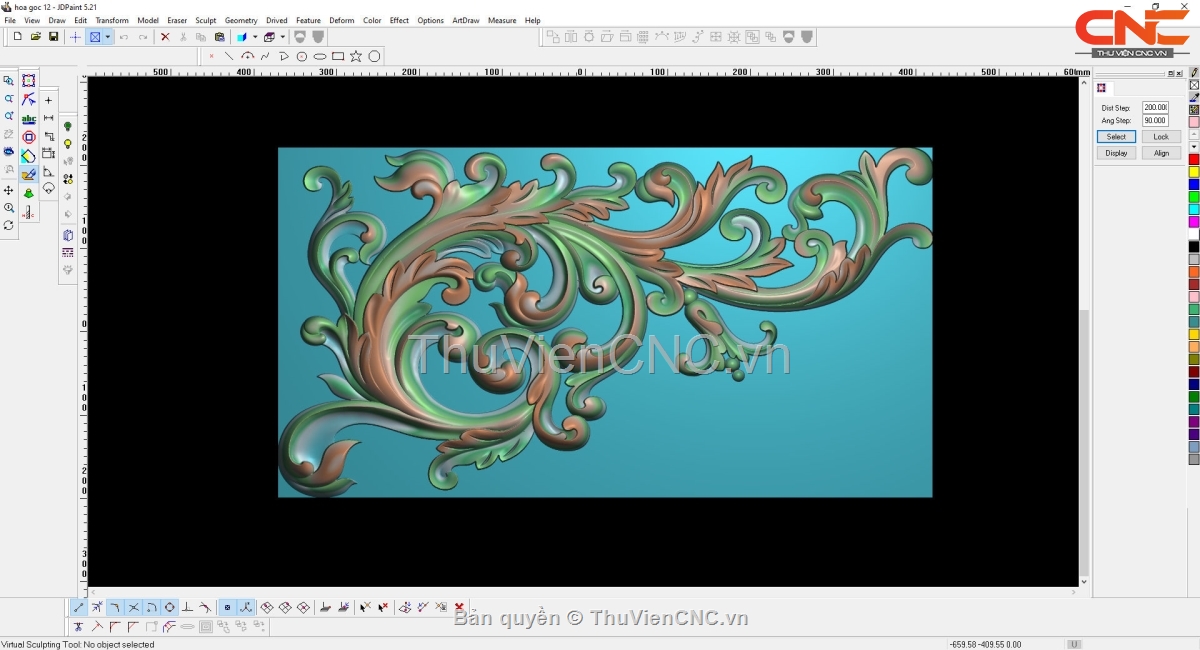Select the rectangle drawing tool
Viewport: 1200px width, 650px height.
[338, 56]
